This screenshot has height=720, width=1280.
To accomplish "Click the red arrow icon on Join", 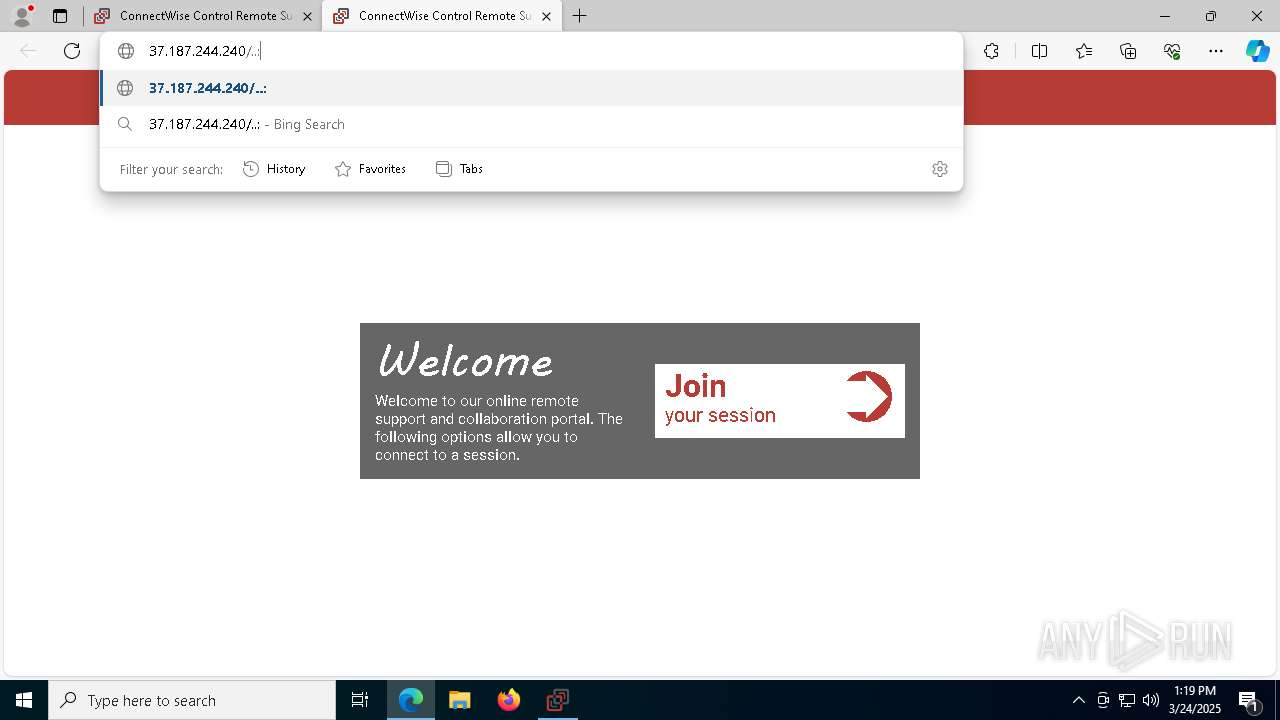I will click(868, 397).
